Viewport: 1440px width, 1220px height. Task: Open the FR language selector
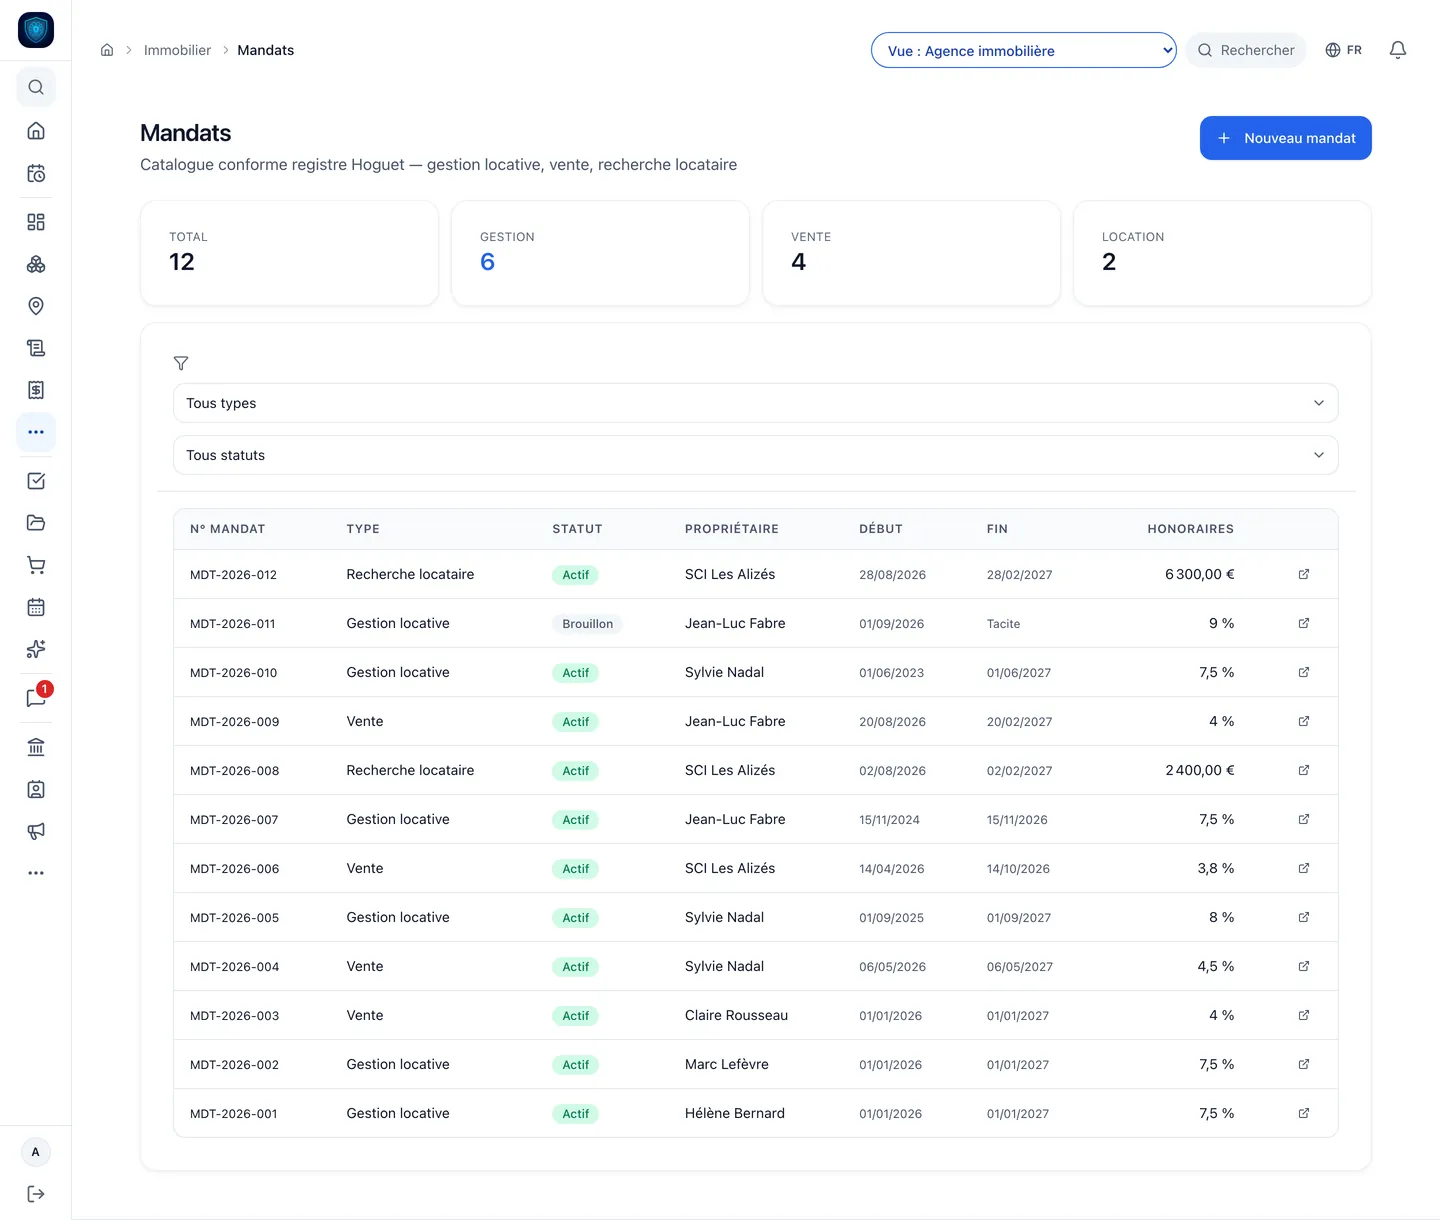point(1343,50)
